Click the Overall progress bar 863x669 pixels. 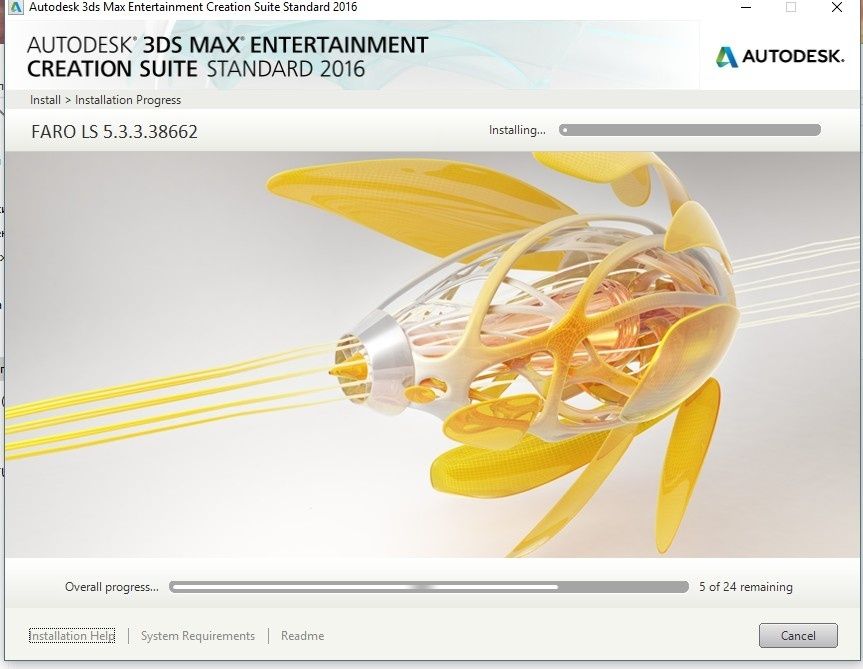[429, 587]
